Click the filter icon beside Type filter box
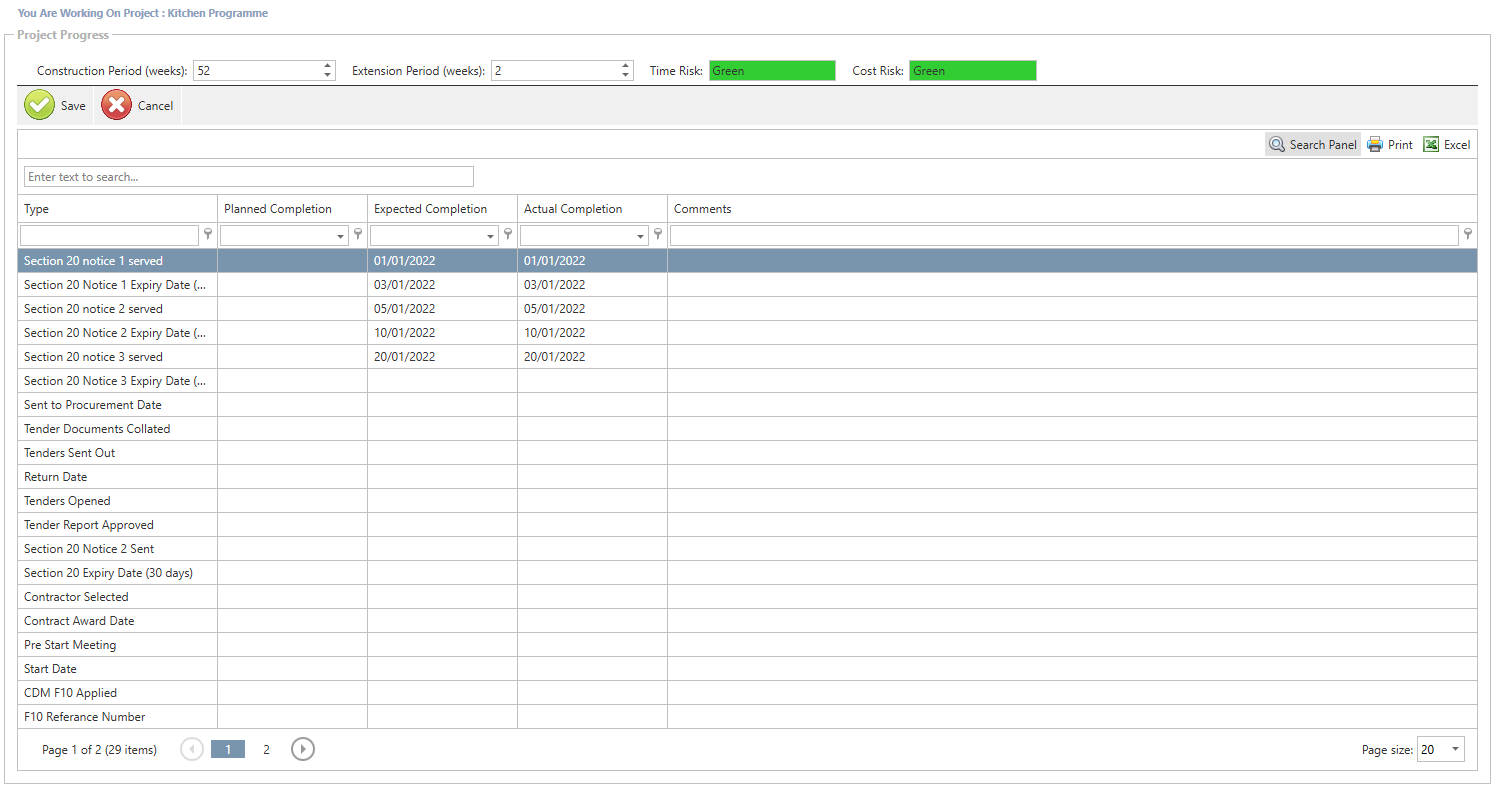 (x=208, y=235)
